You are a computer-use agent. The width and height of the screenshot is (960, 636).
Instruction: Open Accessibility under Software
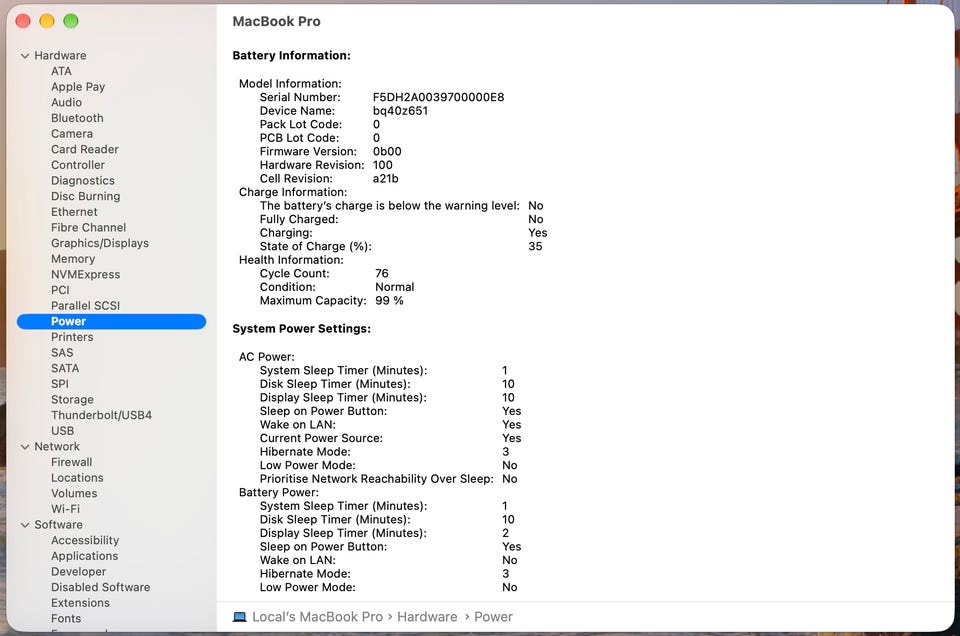[x=85, y=541]
